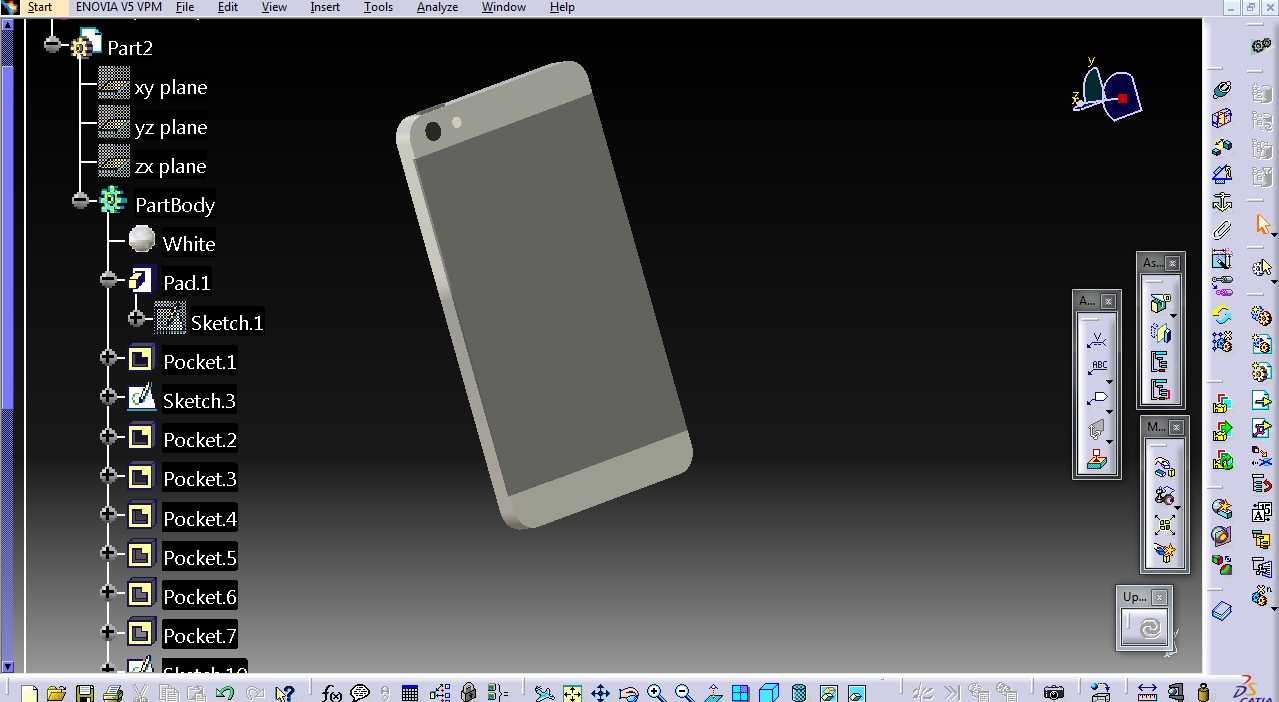Click the Fly mode airplane icon
The image size is (1279, 702).
coord(544,693)
